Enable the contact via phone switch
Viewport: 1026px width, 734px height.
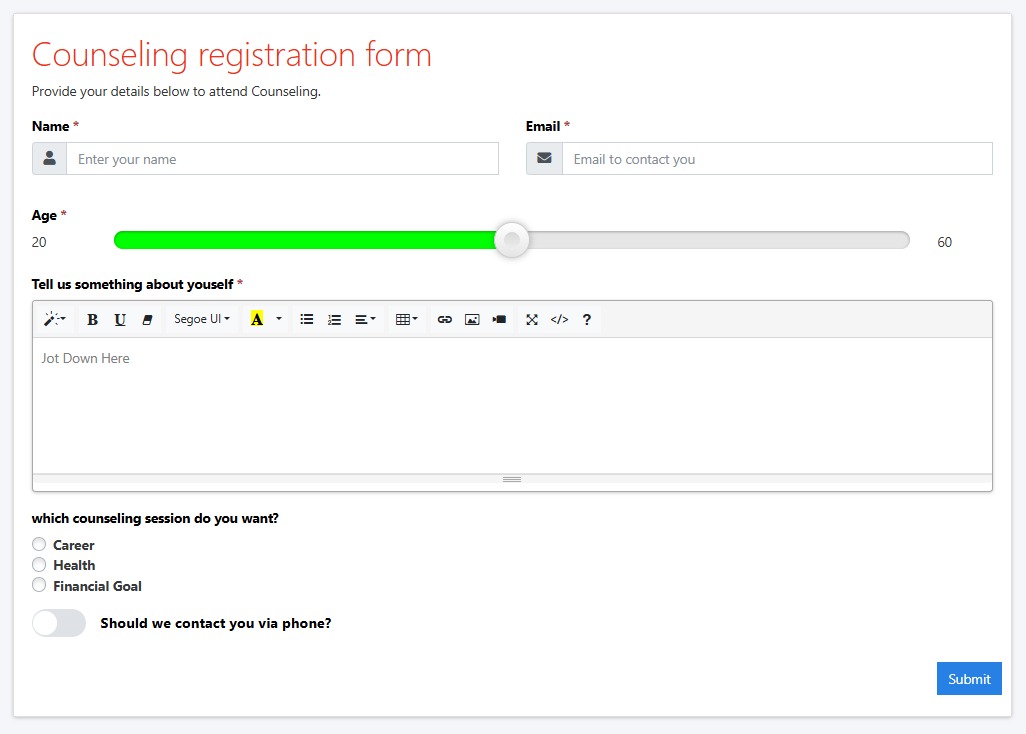tap(59, 623)
